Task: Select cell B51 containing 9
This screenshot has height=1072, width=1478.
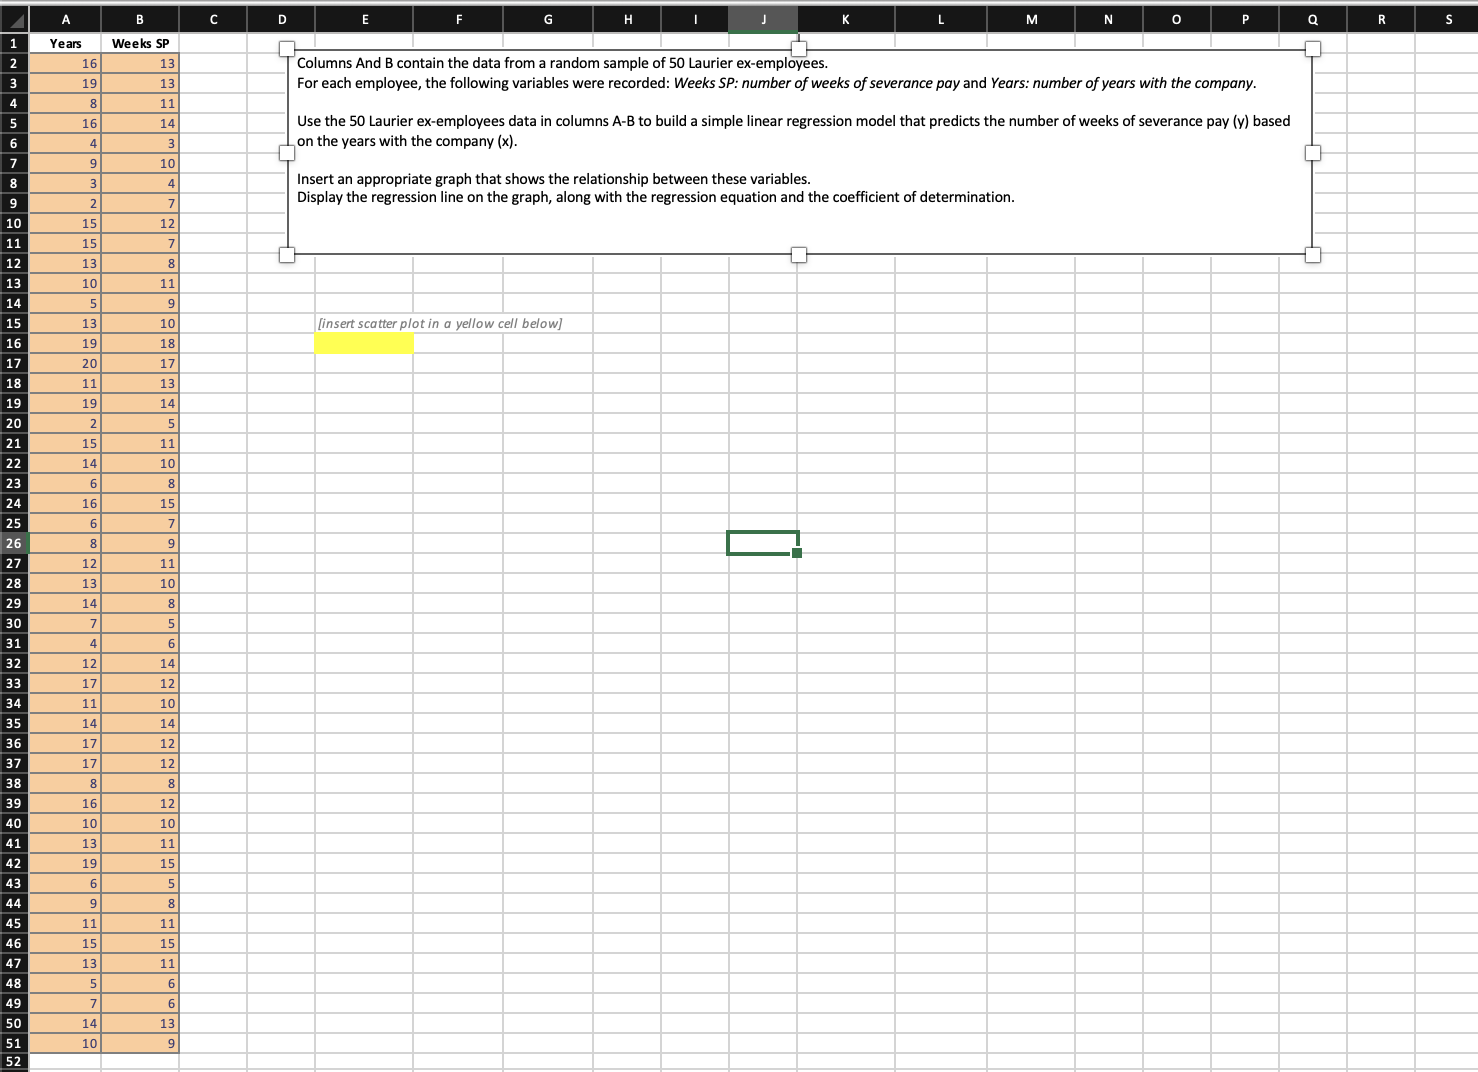Action: [139, 1043]
